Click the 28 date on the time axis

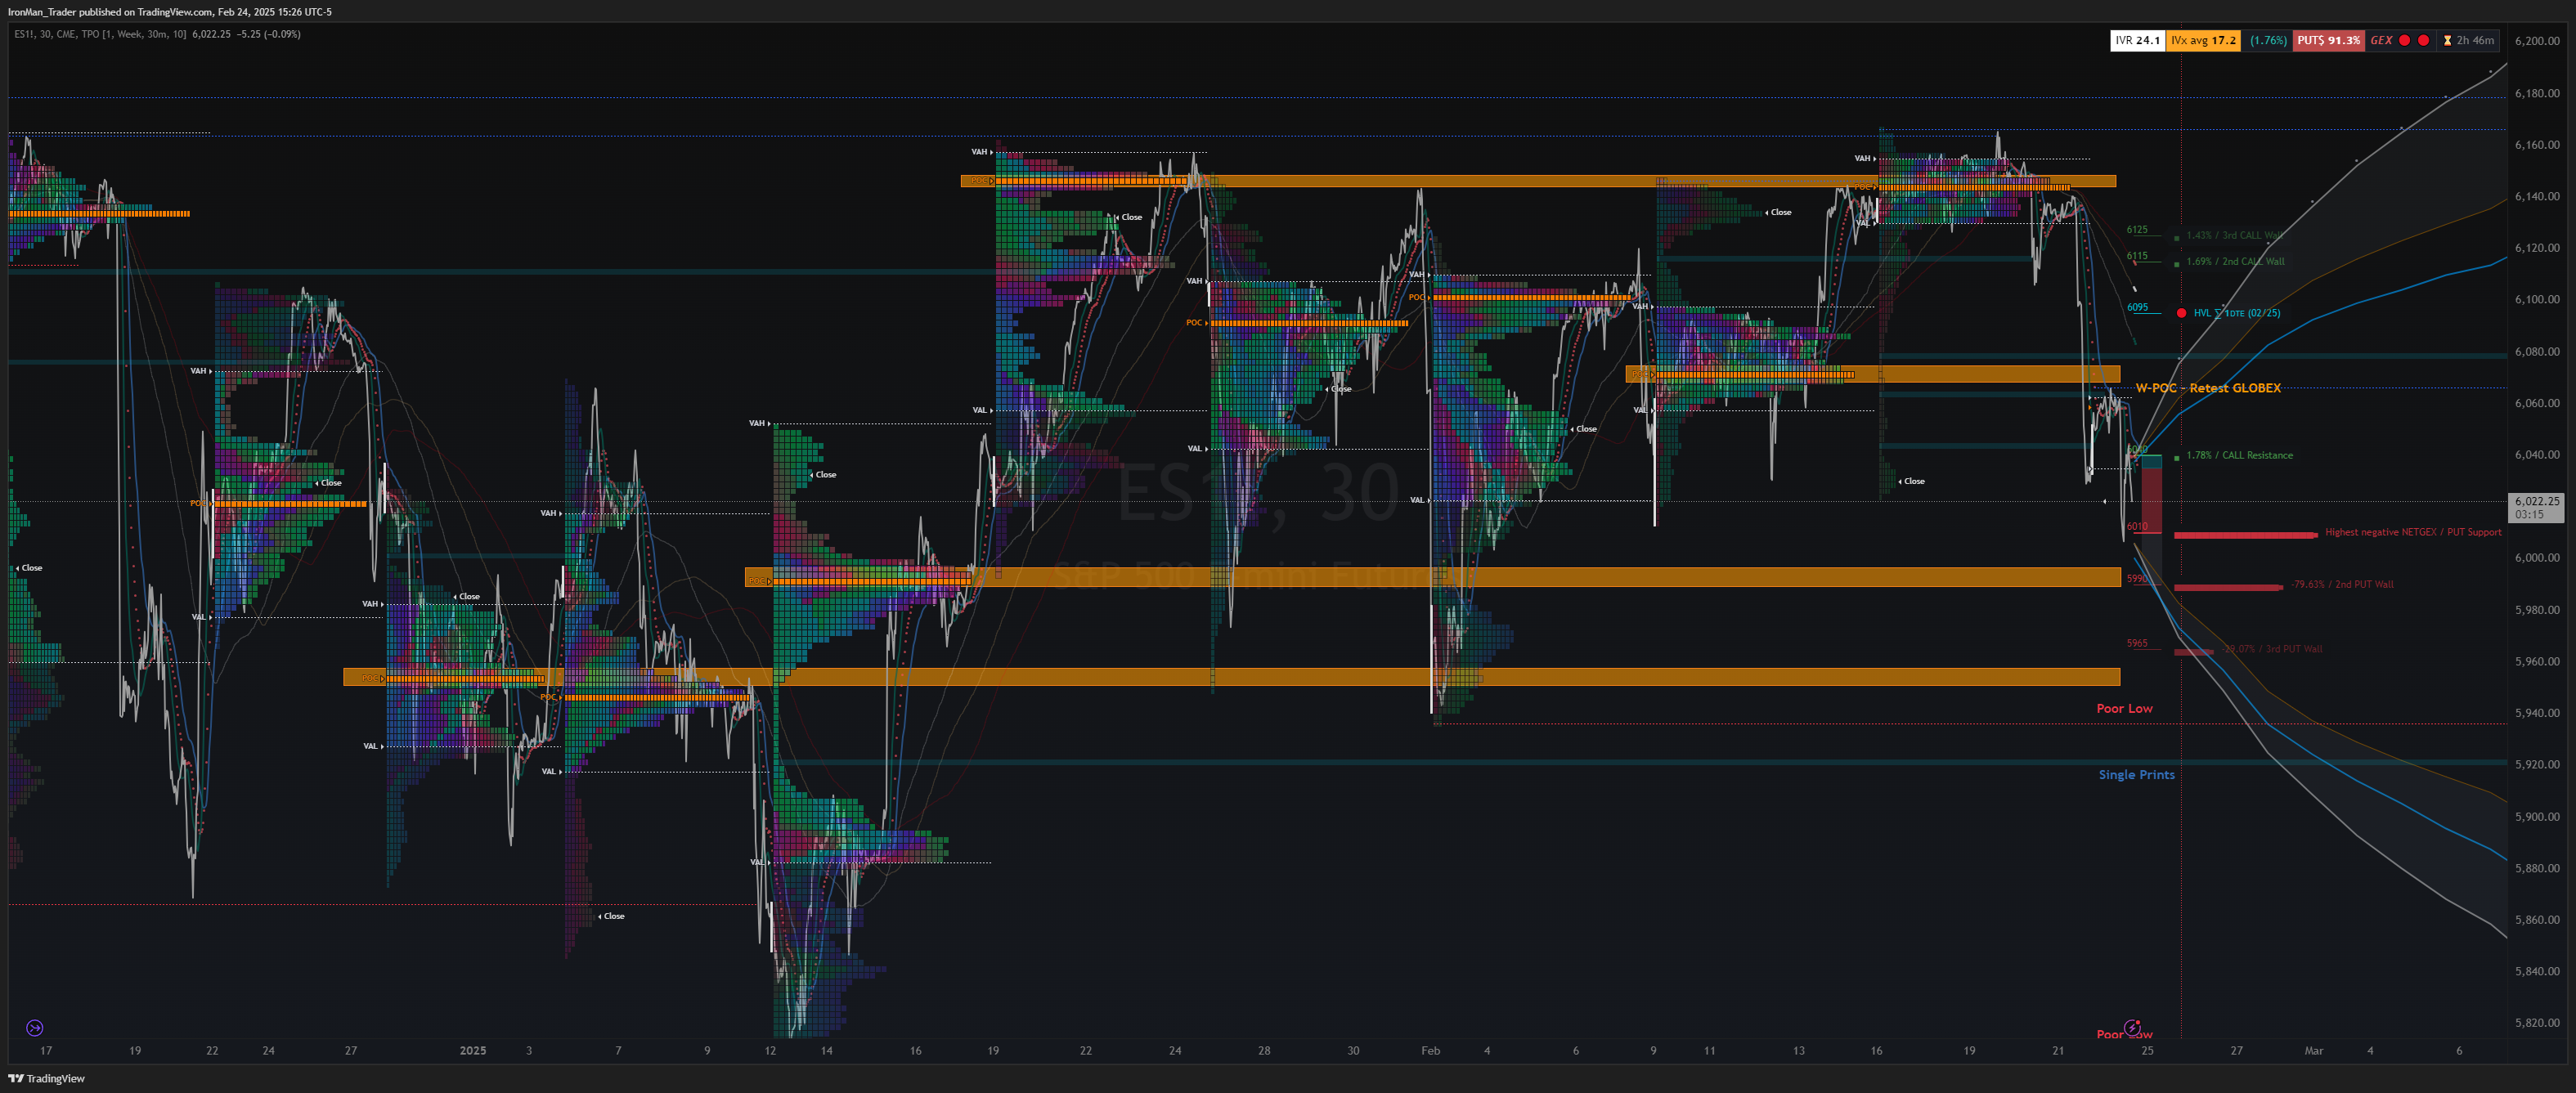click(1264, 1050)
